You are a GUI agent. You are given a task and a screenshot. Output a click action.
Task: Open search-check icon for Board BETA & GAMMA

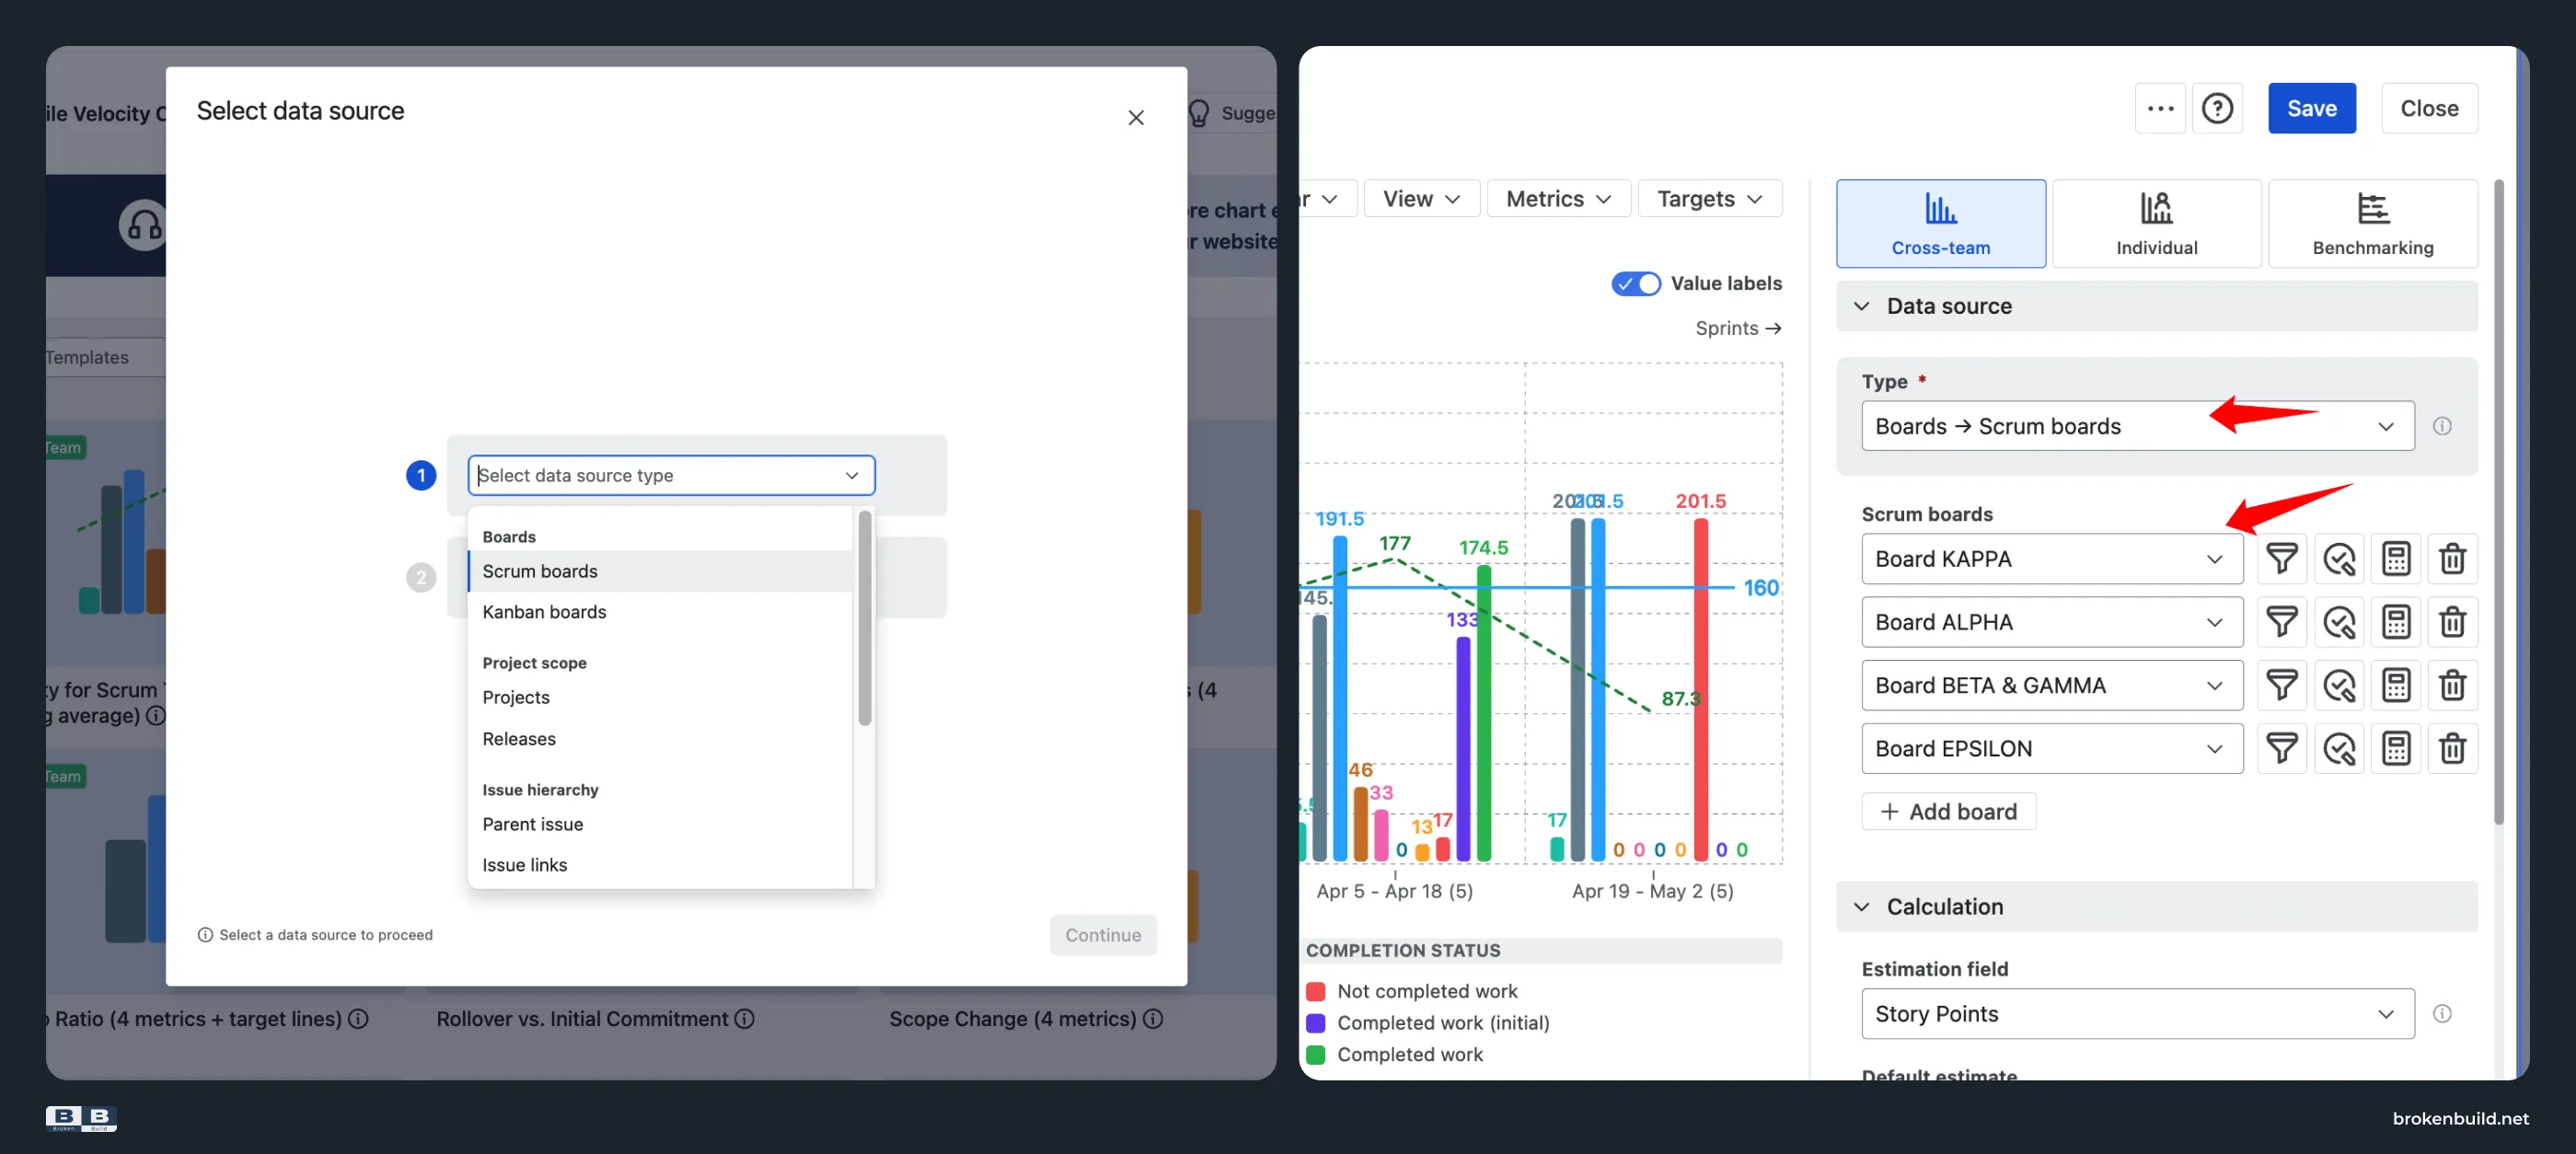click(x=2339, y=685)
